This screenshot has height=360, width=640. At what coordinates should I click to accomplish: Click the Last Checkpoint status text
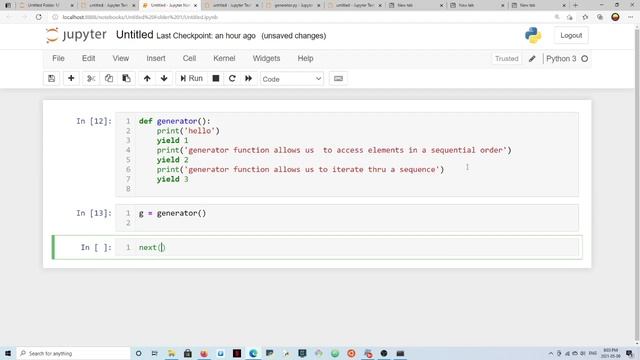[x=206, y=36]
